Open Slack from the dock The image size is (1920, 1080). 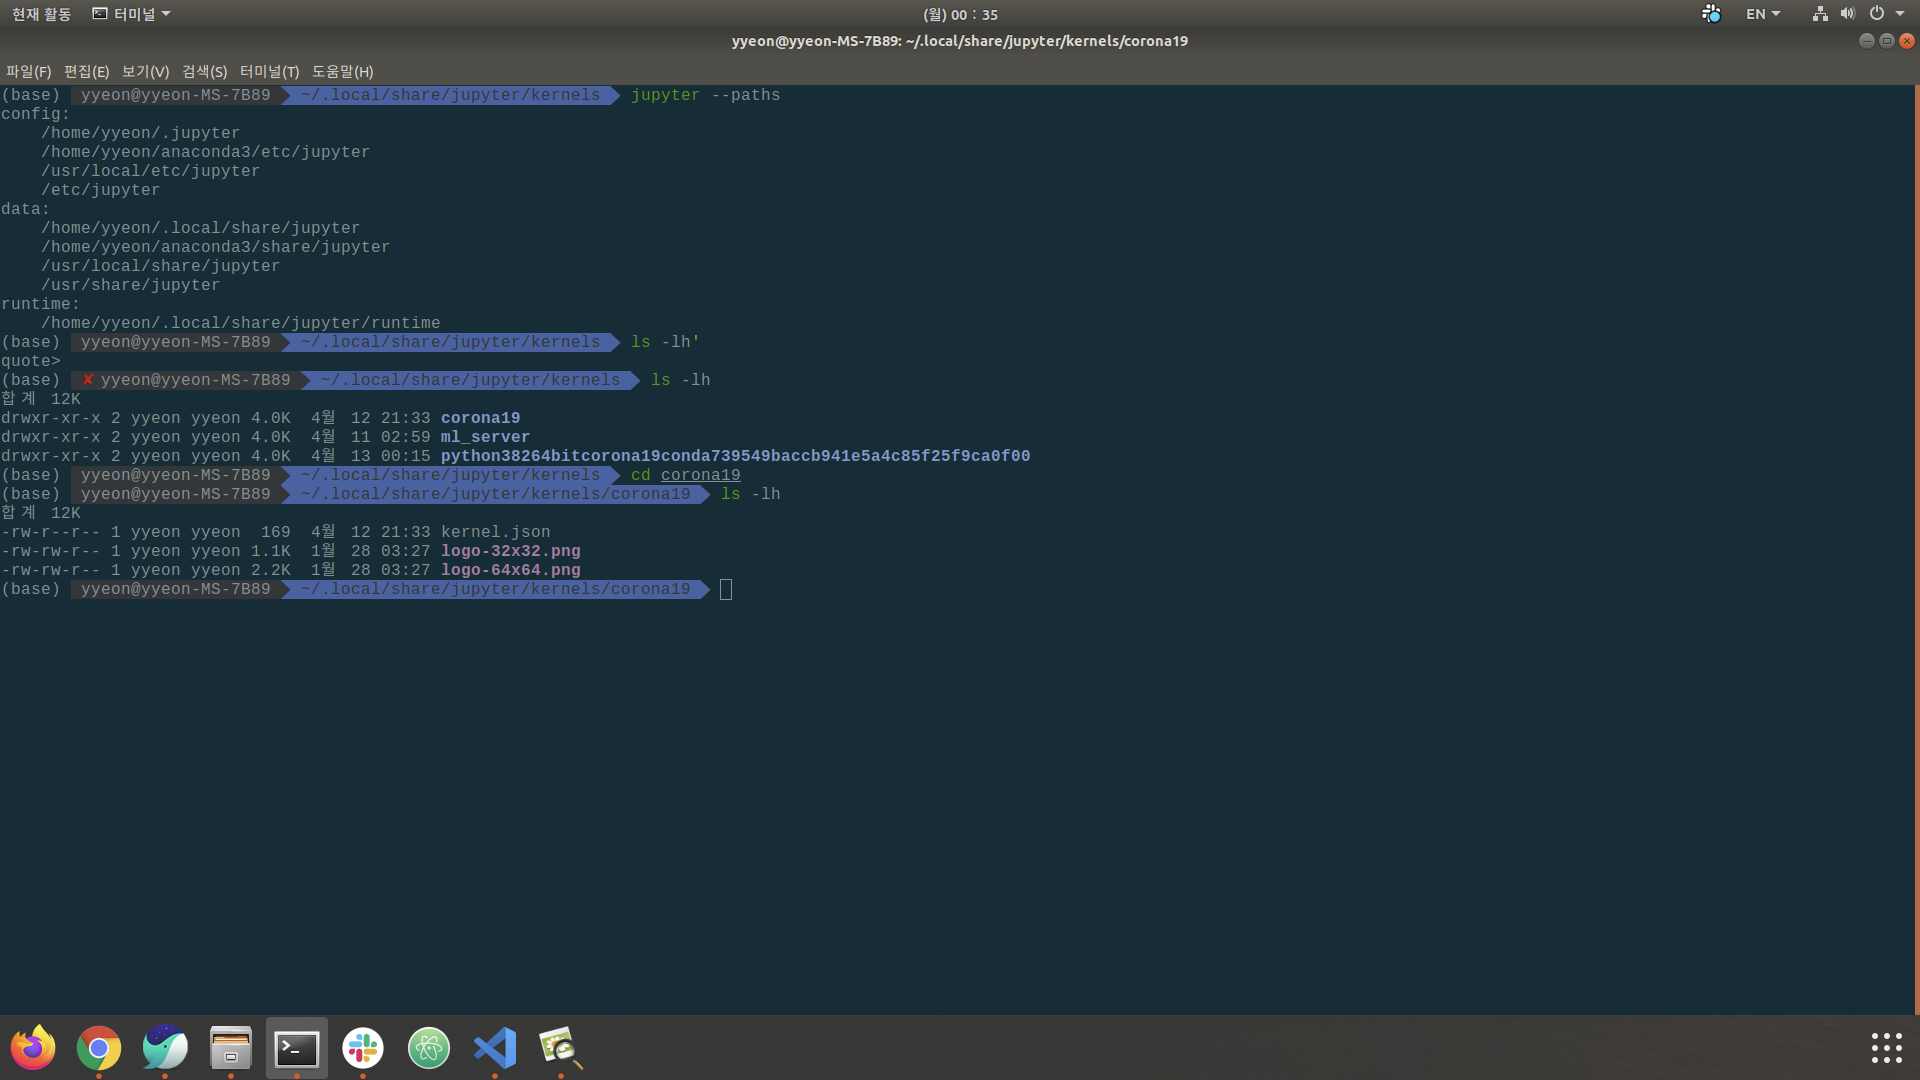pyautogui.click(x=363, y=1048)
